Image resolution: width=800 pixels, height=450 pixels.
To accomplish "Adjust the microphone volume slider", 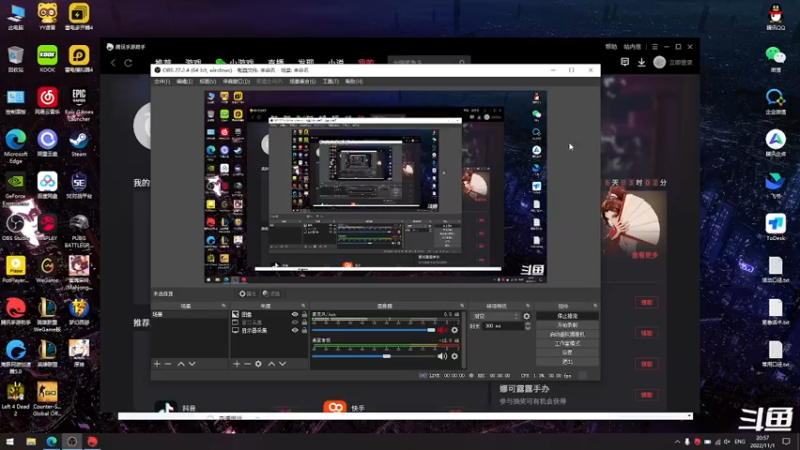I will [373, 330].
